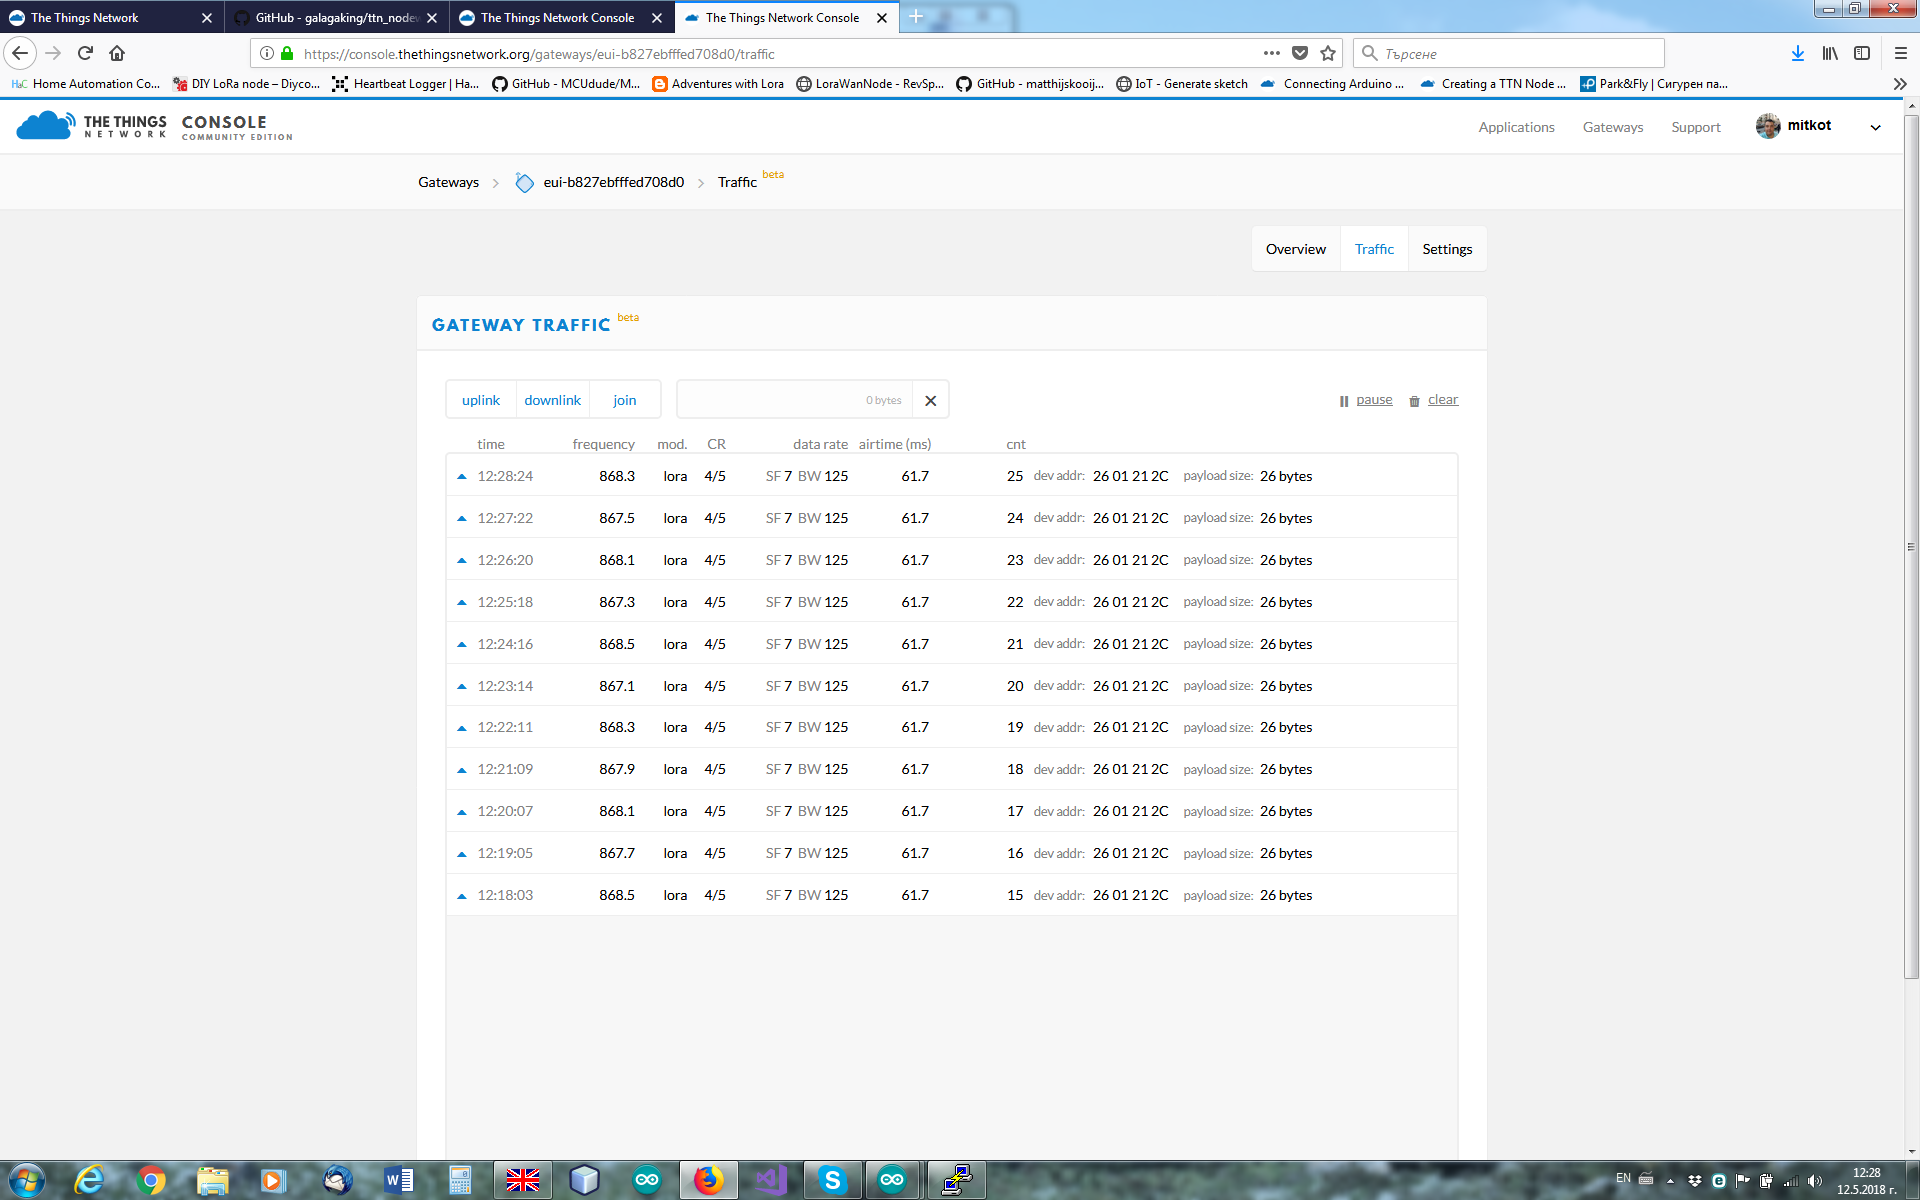
Task: Expand the 12:26:20 traffic row
Action: [x=951, y=560]
